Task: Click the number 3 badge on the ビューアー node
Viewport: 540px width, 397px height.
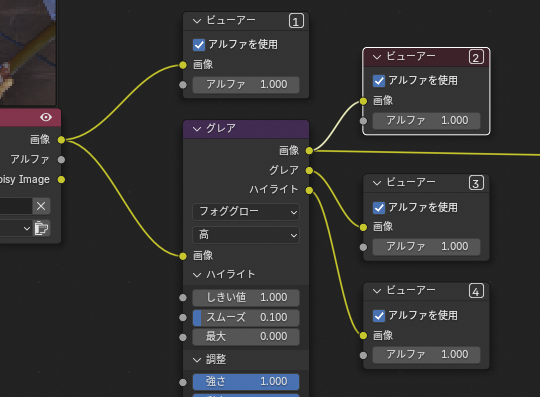Action: click(x=476, y=183)
